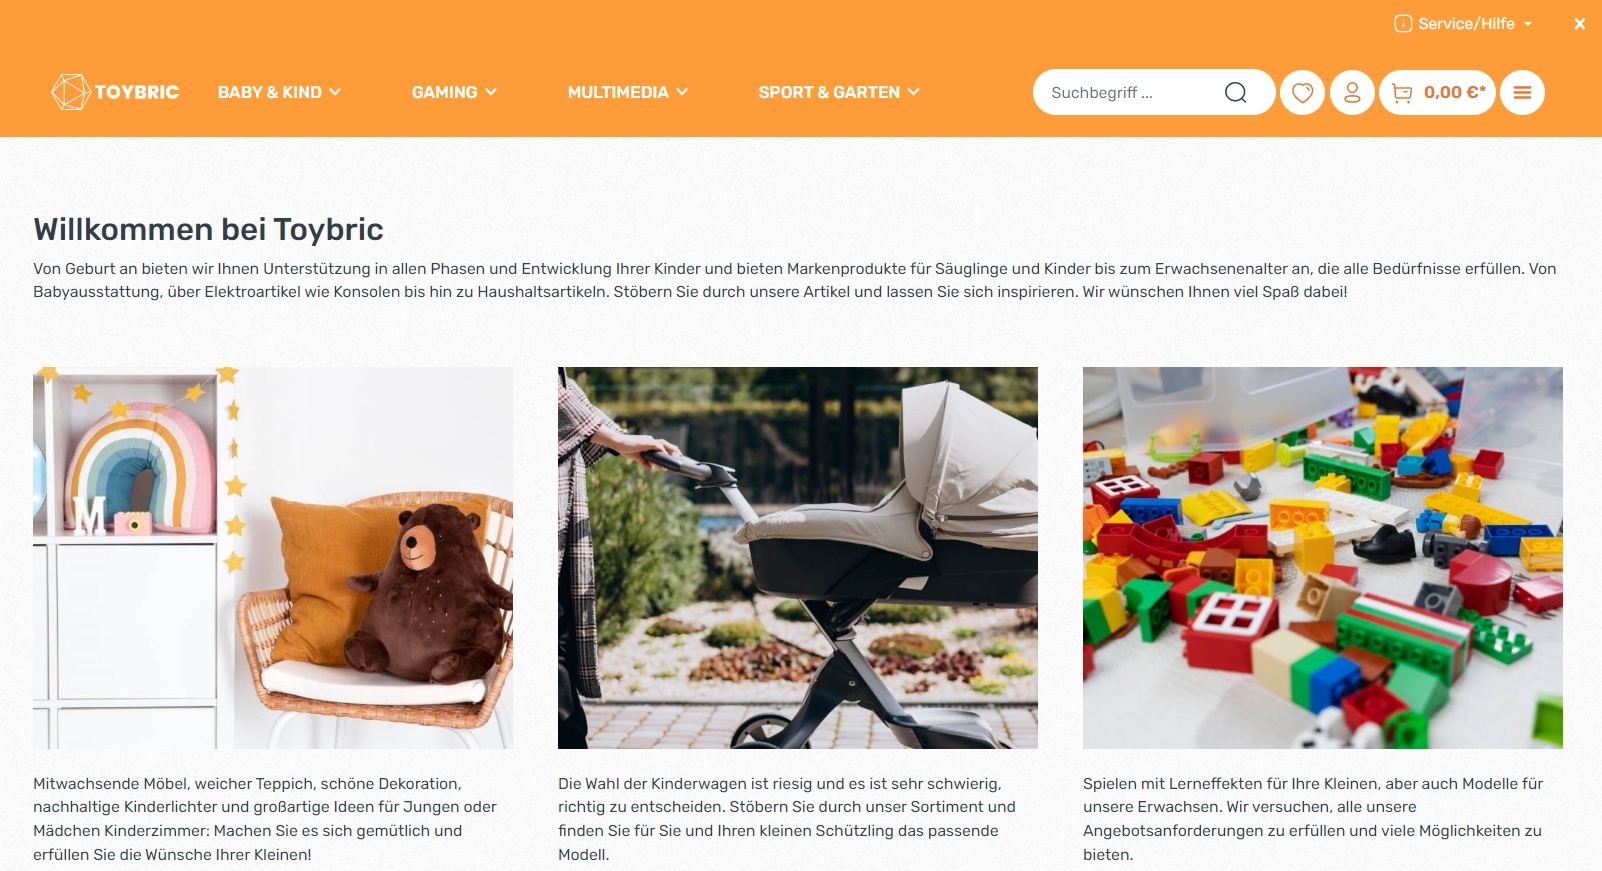Viewport: 1602px width, 871px height.
Task: Expand the Service/Hilfe dropdown
Action: tap(1464, 24)
